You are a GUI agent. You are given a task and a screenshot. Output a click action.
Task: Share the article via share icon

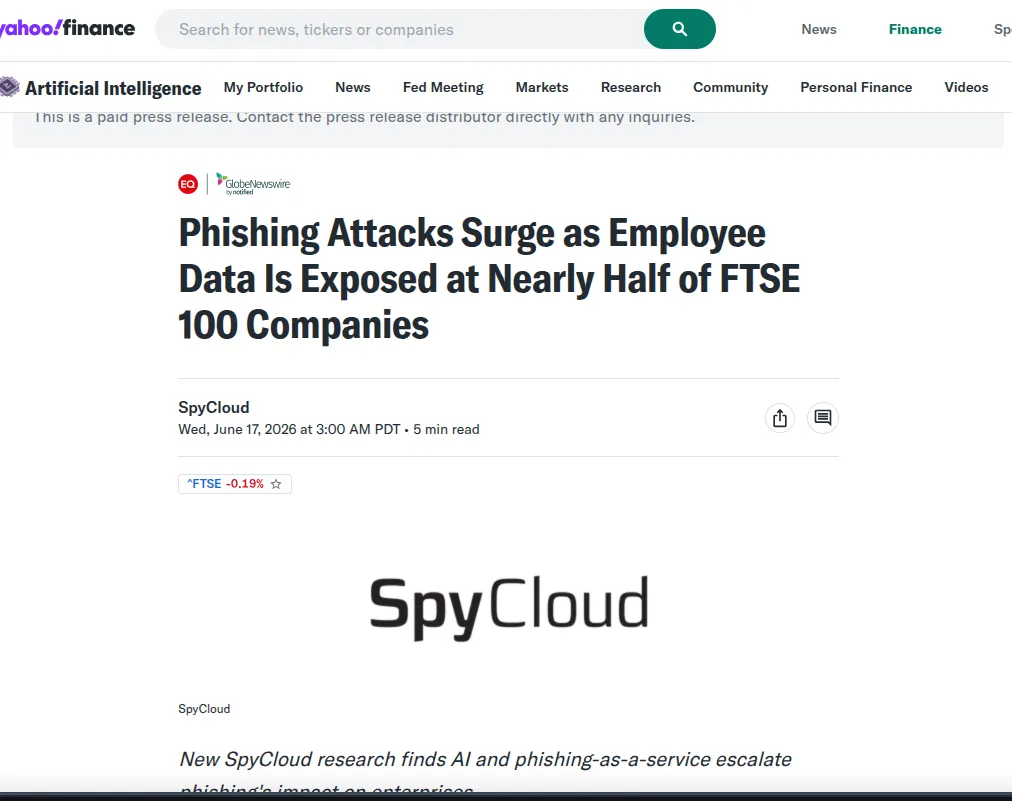point(780,418)
